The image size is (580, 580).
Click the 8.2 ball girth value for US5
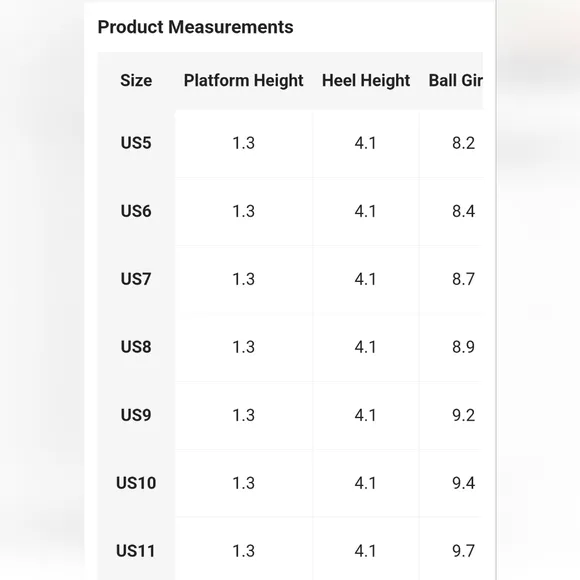click(x=463, y=143)
